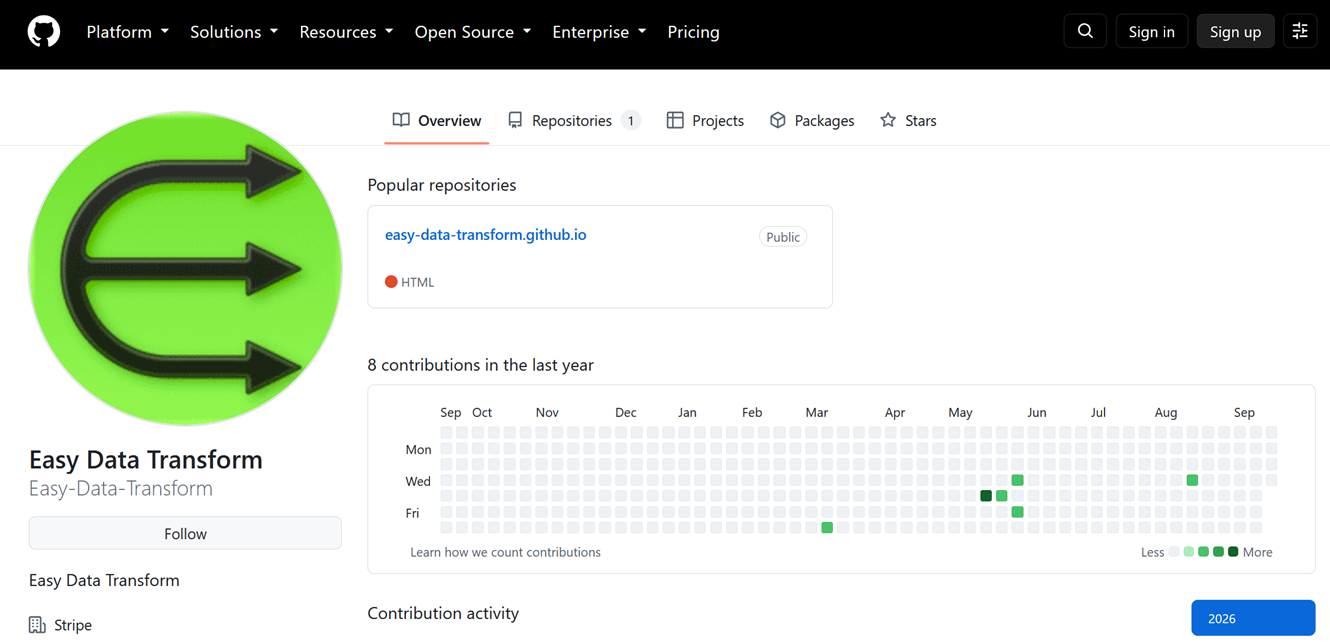The image size is (1330, 643).
Task: Click the green late-May Friday contribution cell
Action: (1017, 512)
